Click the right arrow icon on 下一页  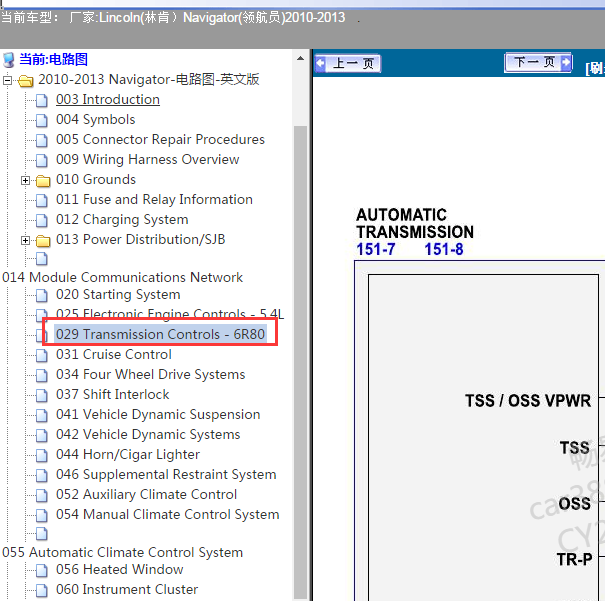(x=566, y=62)
